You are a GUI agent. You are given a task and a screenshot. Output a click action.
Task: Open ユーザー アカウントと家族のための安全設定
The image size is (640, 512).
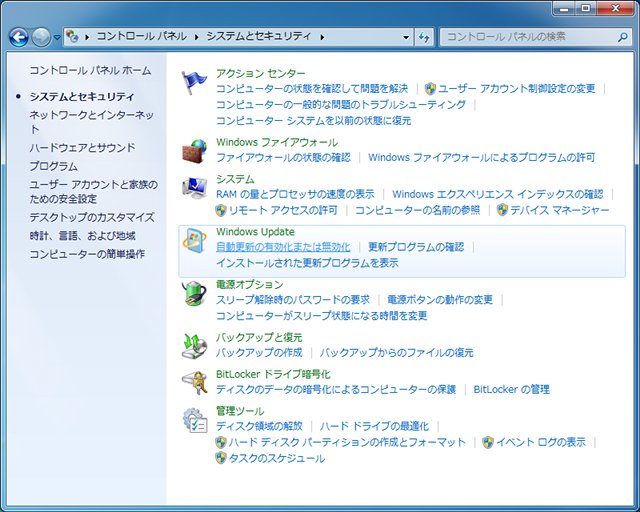point(93,192)
